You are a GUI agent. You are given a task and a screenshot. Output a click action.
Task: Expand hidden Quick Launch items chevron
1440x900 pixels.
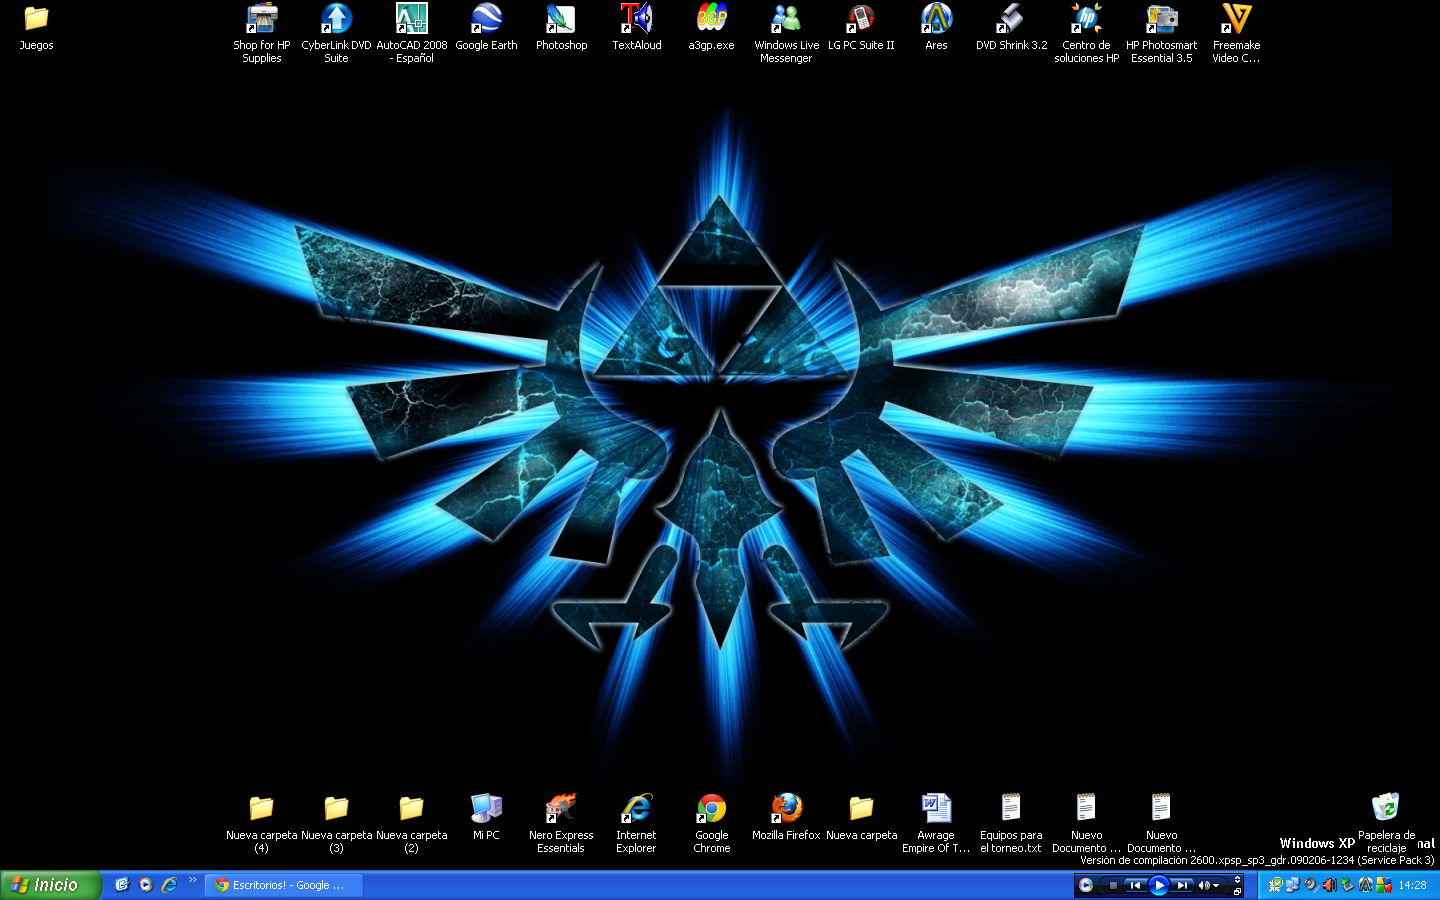coord(192,880)
